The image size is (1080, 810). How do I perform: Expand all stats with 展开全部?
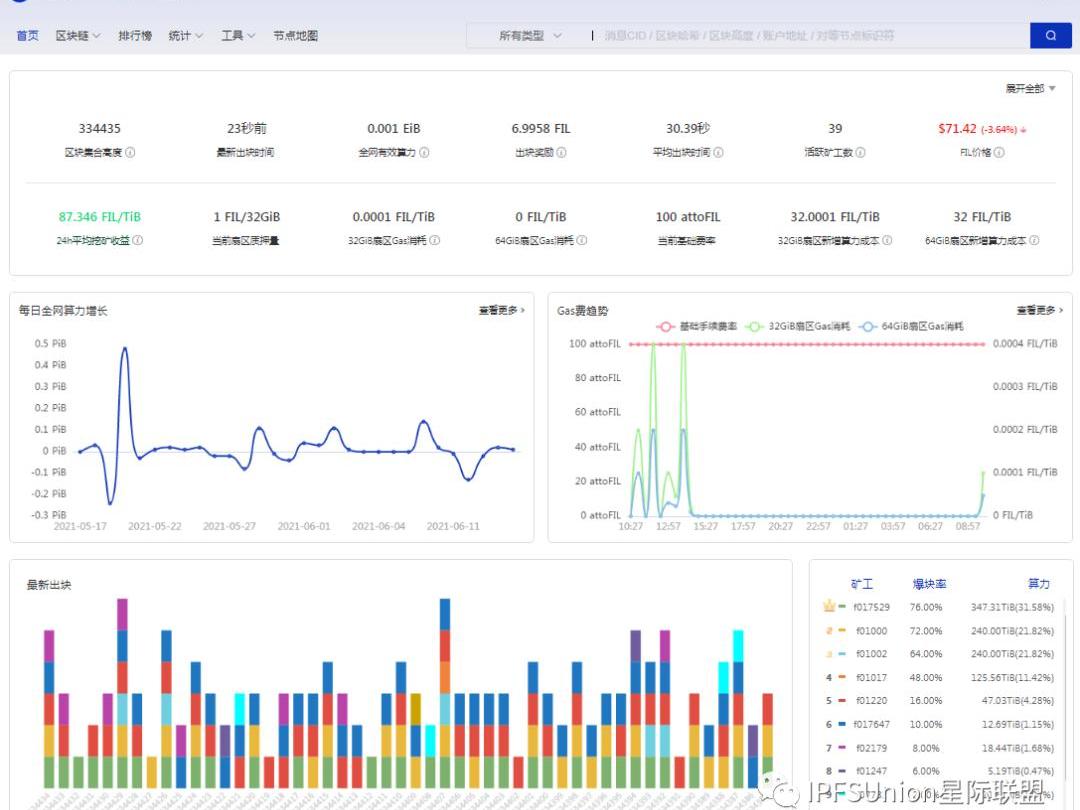pyautogui.click(x=1030, y=89)
